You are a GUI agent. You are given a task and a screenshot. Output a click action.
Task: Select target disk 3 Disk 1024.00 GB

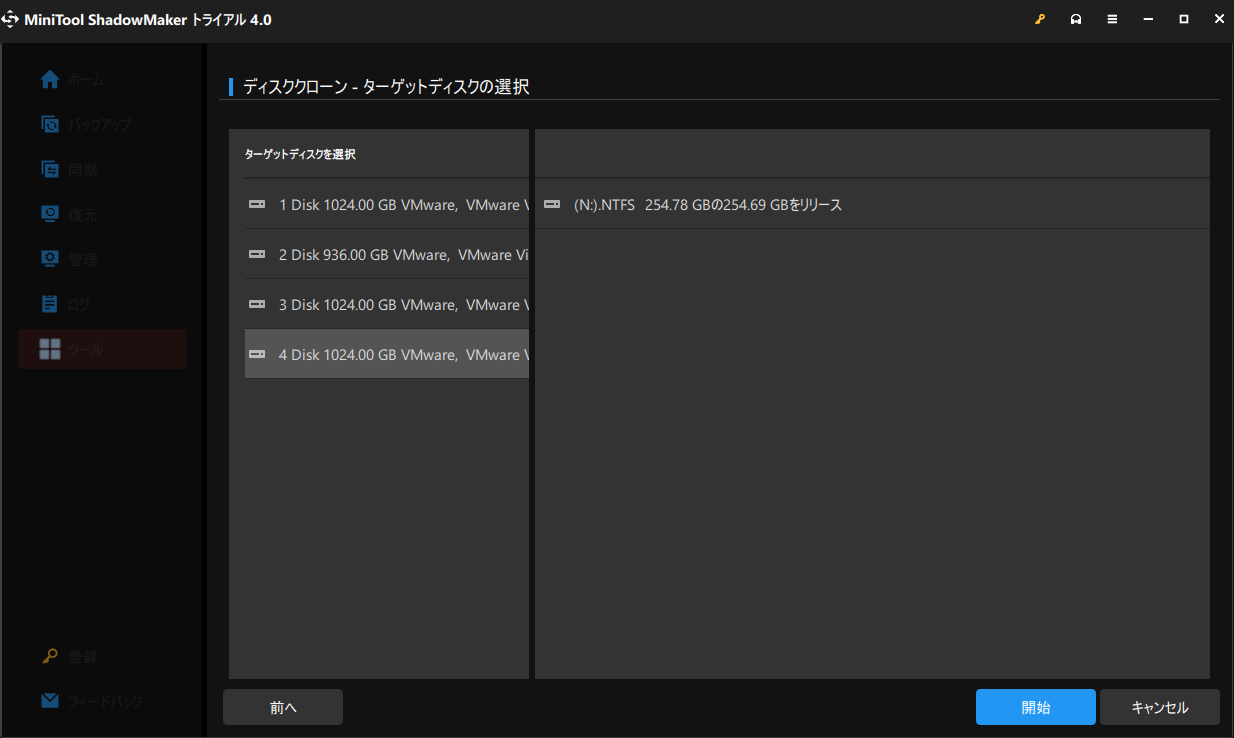point(387,304)
